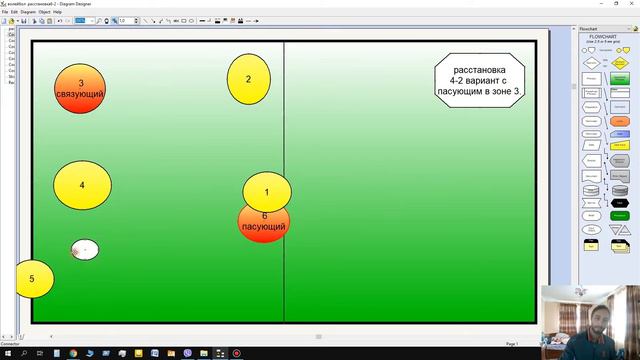Select the octagon text box расстановка 4-2
Screen dimensions: 640x360
[480, 80]
